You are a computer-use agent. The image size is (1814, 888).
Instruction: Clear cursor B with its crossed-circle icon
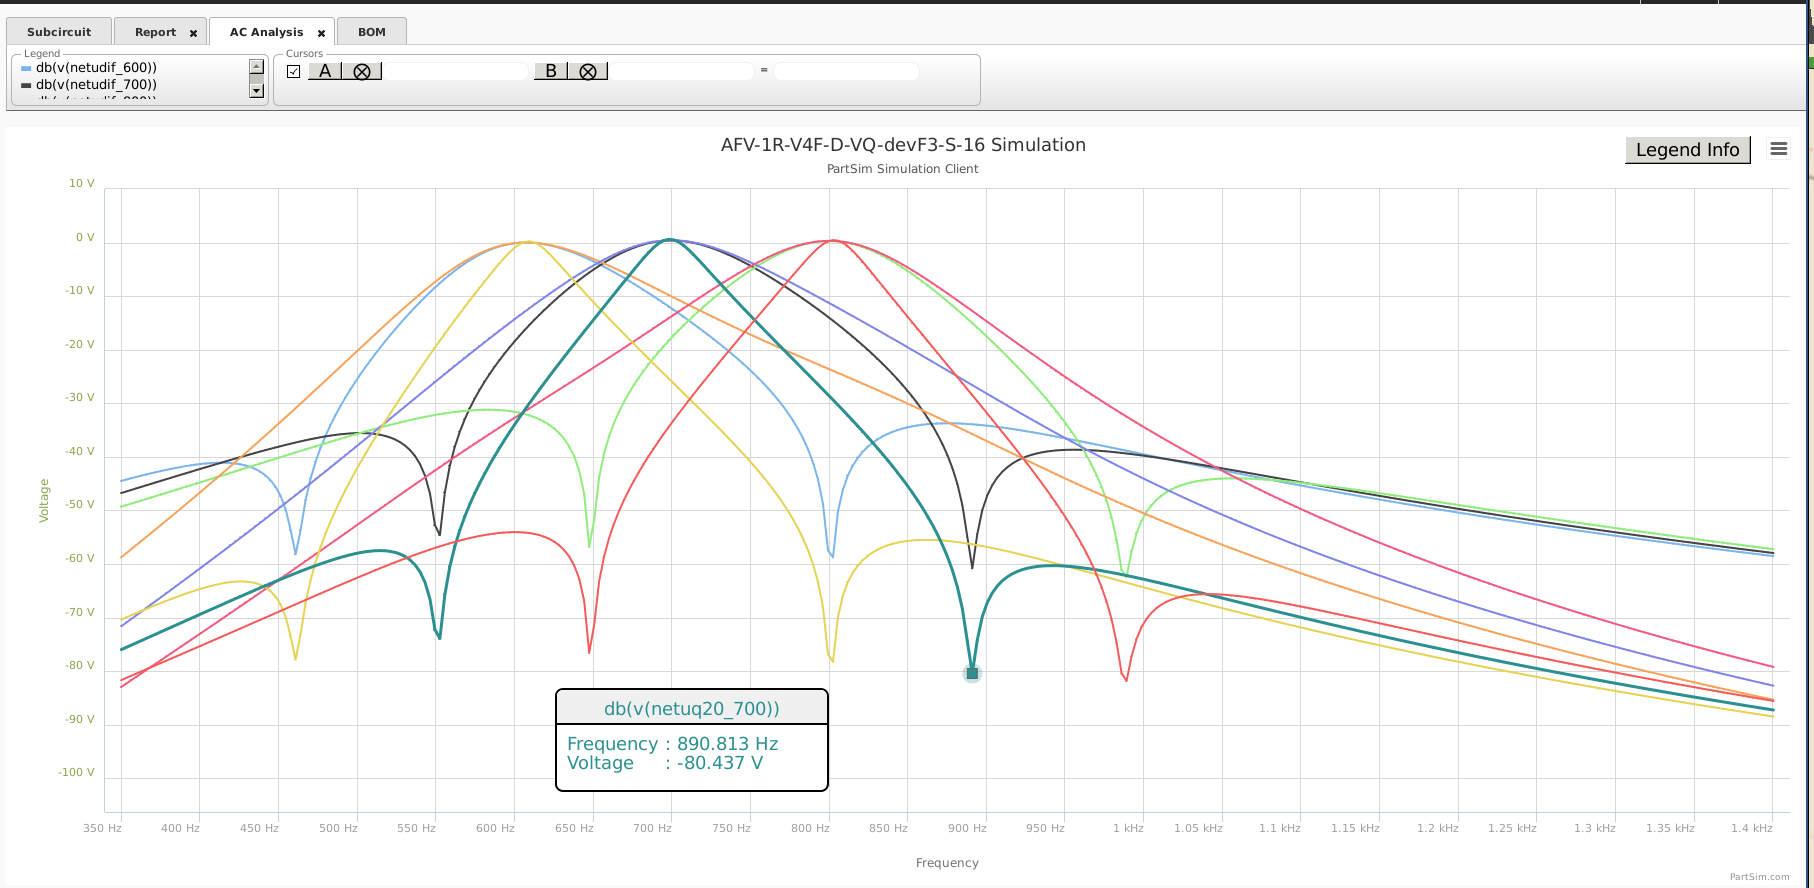point(588,71)
